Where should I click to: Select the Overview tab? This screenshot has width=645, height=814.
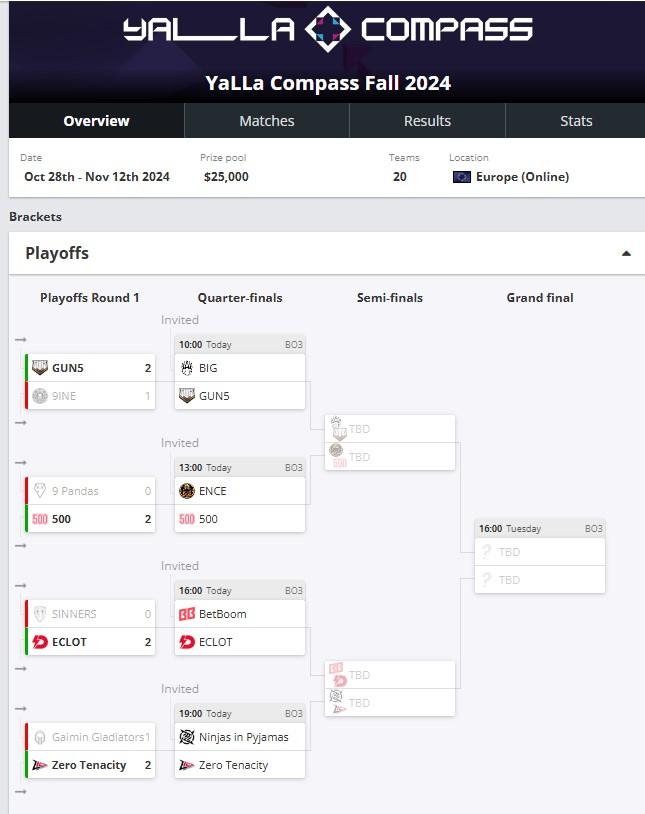(x=97, y=120)
